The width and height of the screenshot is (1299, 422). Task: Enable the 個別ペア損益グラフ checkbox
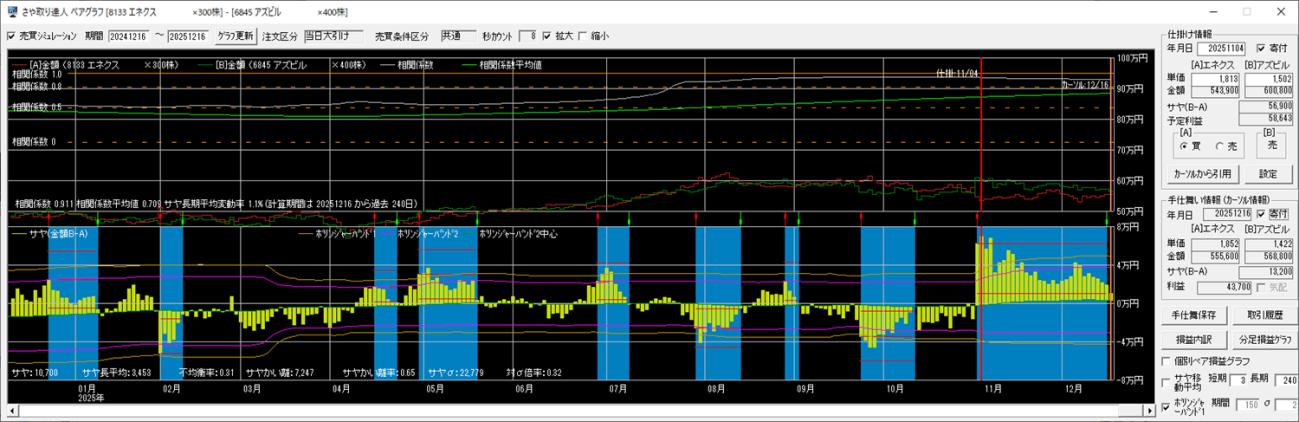click(x=1166, y=360)
